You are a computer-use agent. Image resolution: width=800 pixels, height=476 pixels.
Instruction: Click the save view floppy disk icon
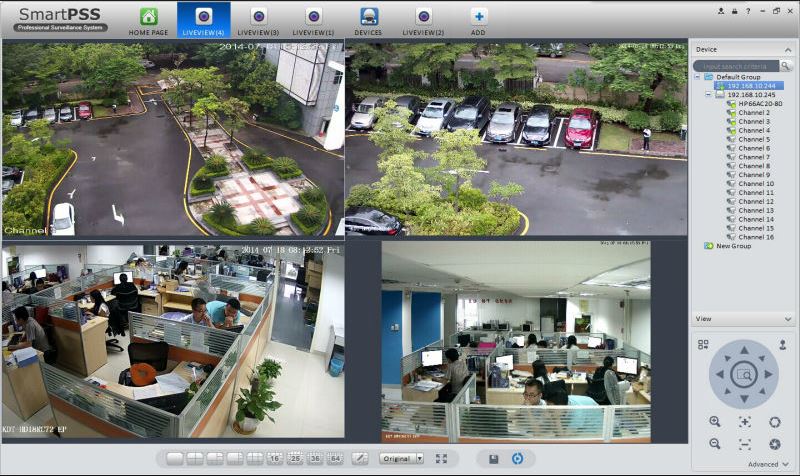tap(493, 459)
